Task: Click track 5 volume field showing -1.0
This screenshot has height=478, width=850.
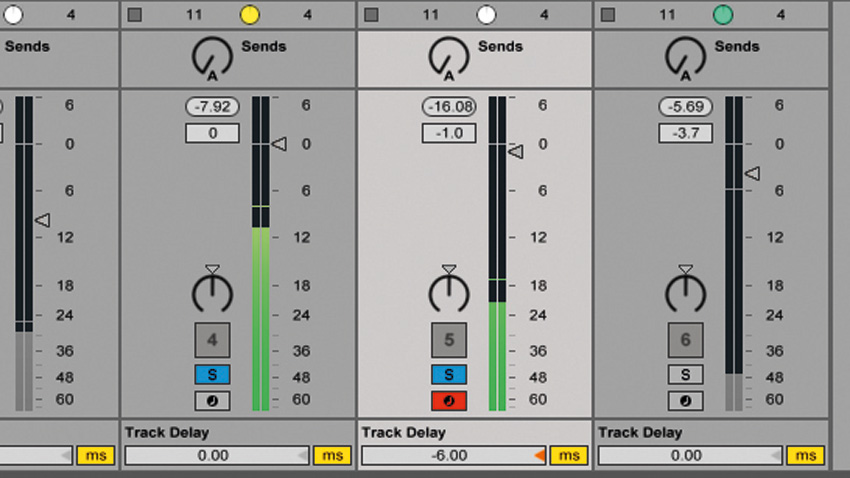Action: 449,133
